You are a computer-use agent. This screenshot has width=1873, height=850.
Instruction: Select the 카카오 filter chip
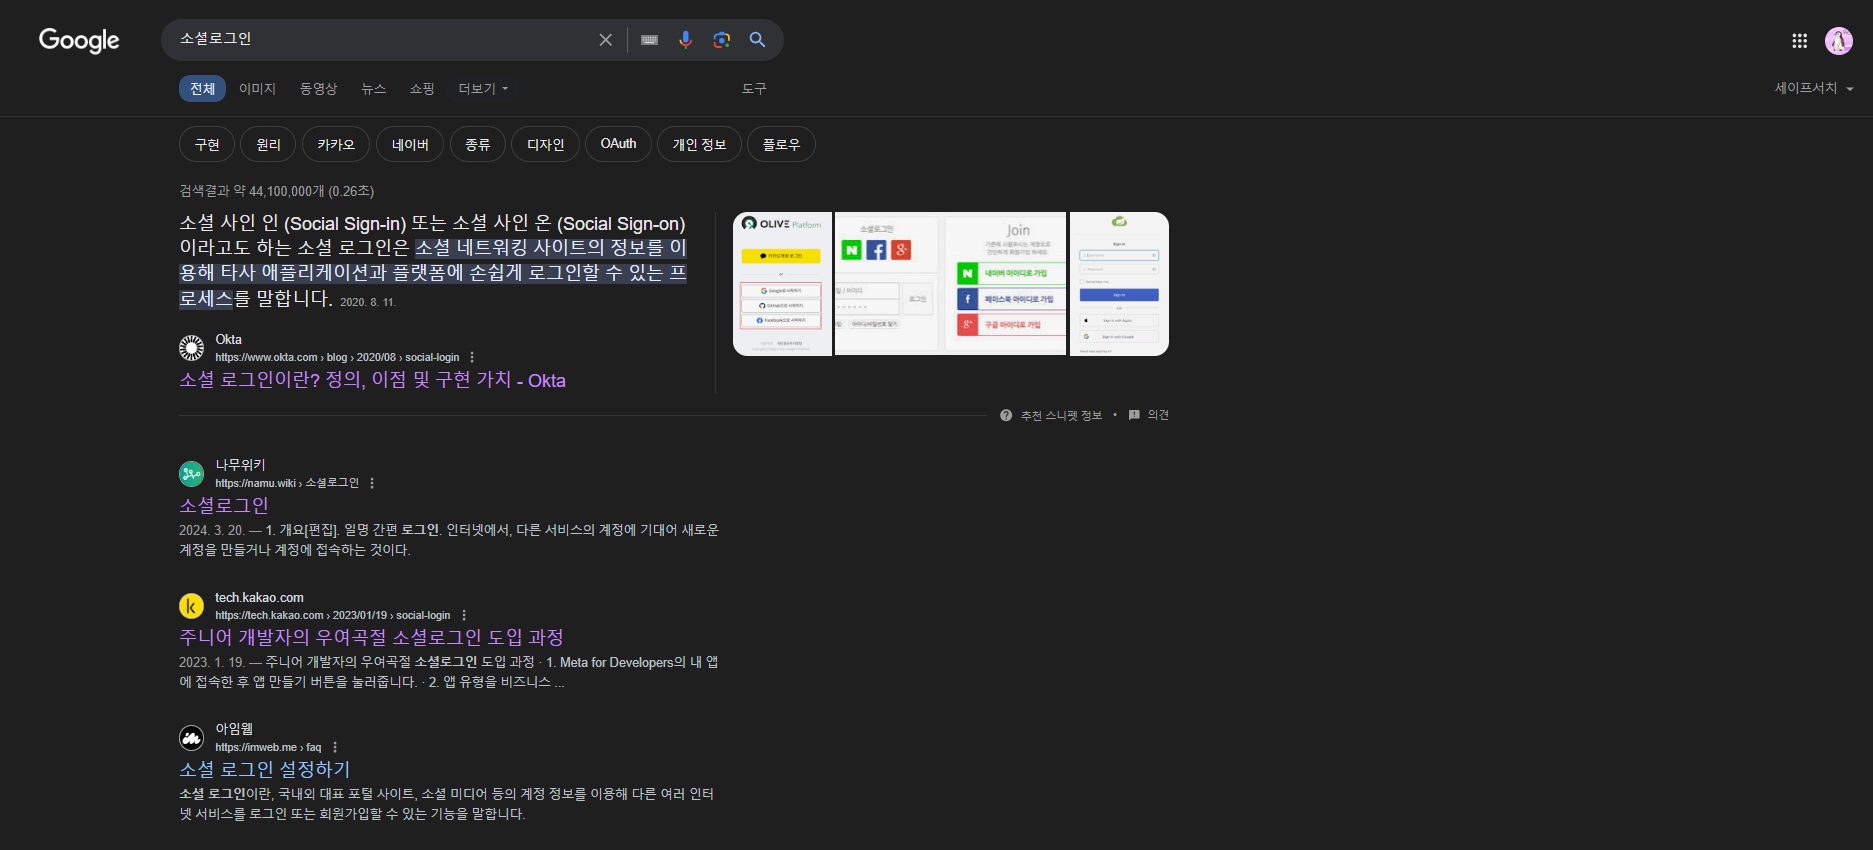[x=336, y=144]
